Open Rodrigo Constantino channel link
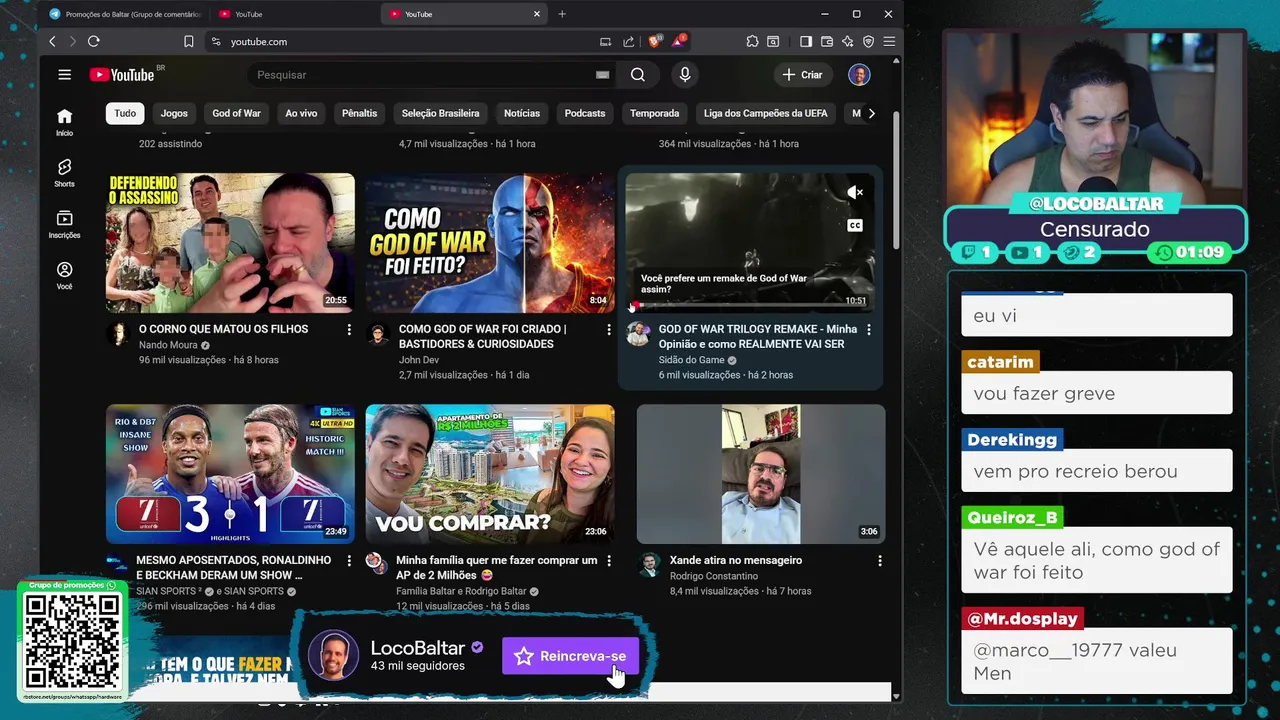This screenshot has width=1280, height=720. (x=713, y=576)
